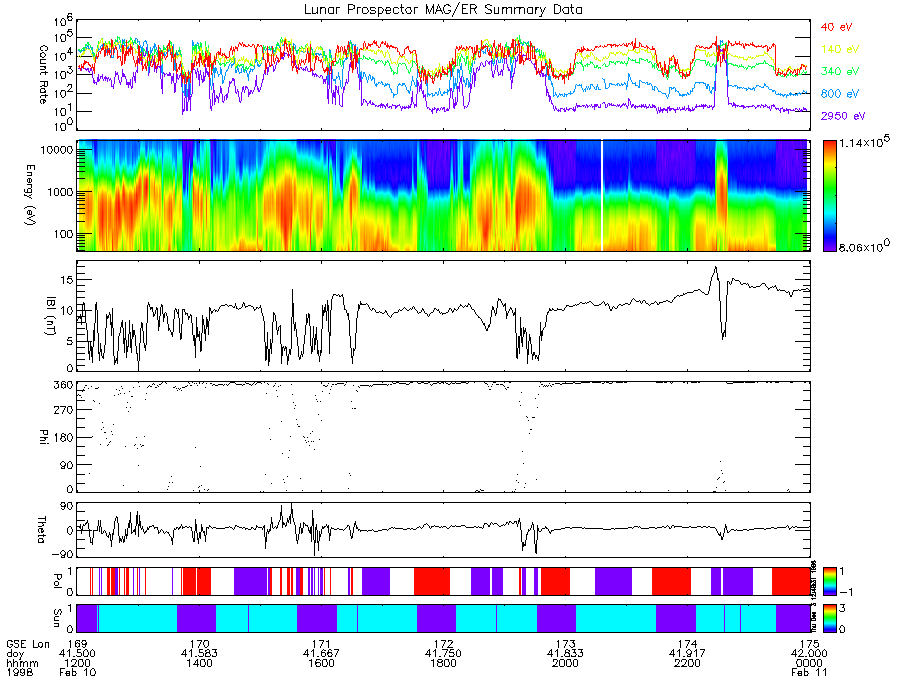Select the green "340 eV" legend label
900x700 pixels.
840,71
